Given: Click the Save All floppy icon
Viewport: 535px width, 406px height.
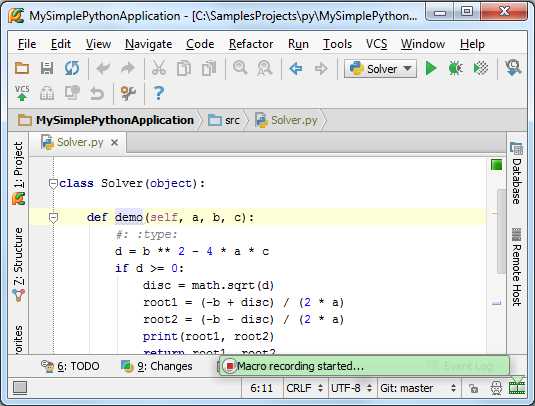Looking at the screenshot, I should (47, 68).
